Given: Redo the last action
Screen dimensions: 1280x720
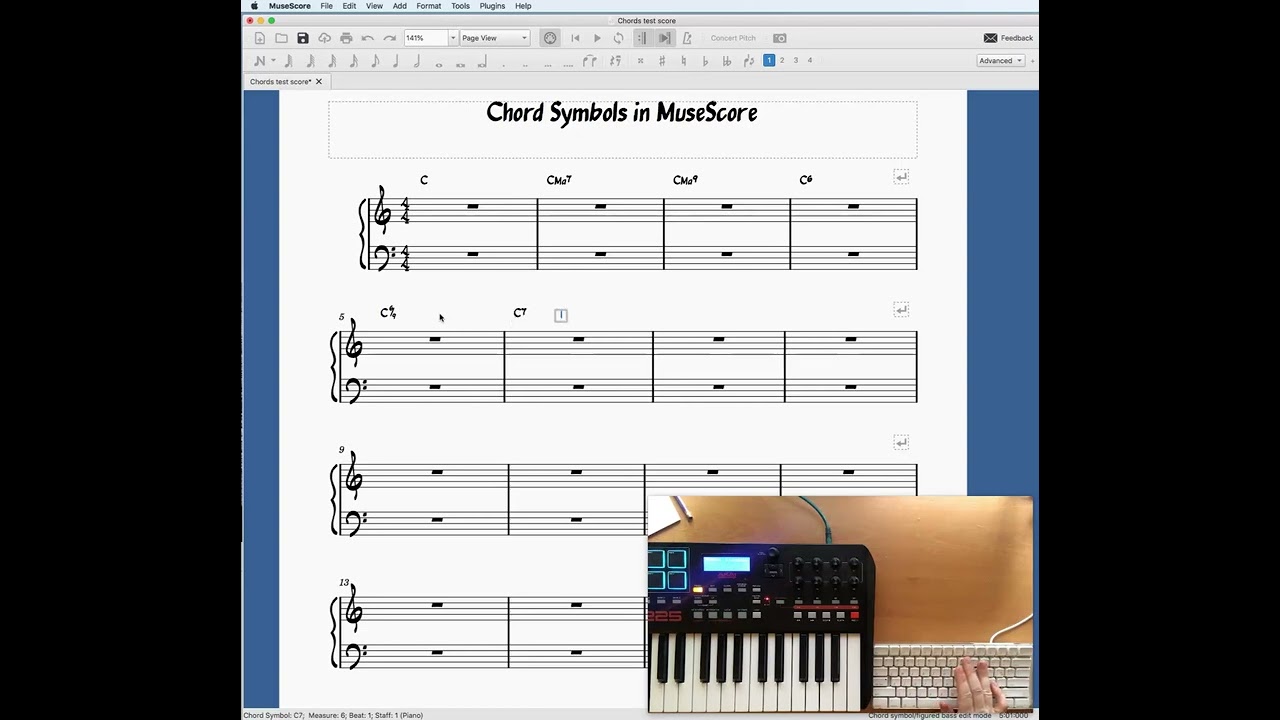Looking at the screenshot, I should [x=389, y=38].
